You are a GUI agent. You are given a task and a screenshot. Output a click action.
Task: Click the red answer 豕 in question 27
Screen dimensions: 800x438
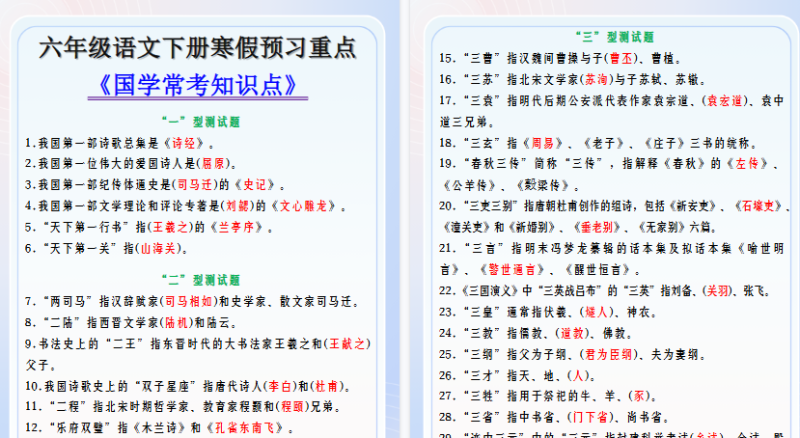(x=639, y=396)
